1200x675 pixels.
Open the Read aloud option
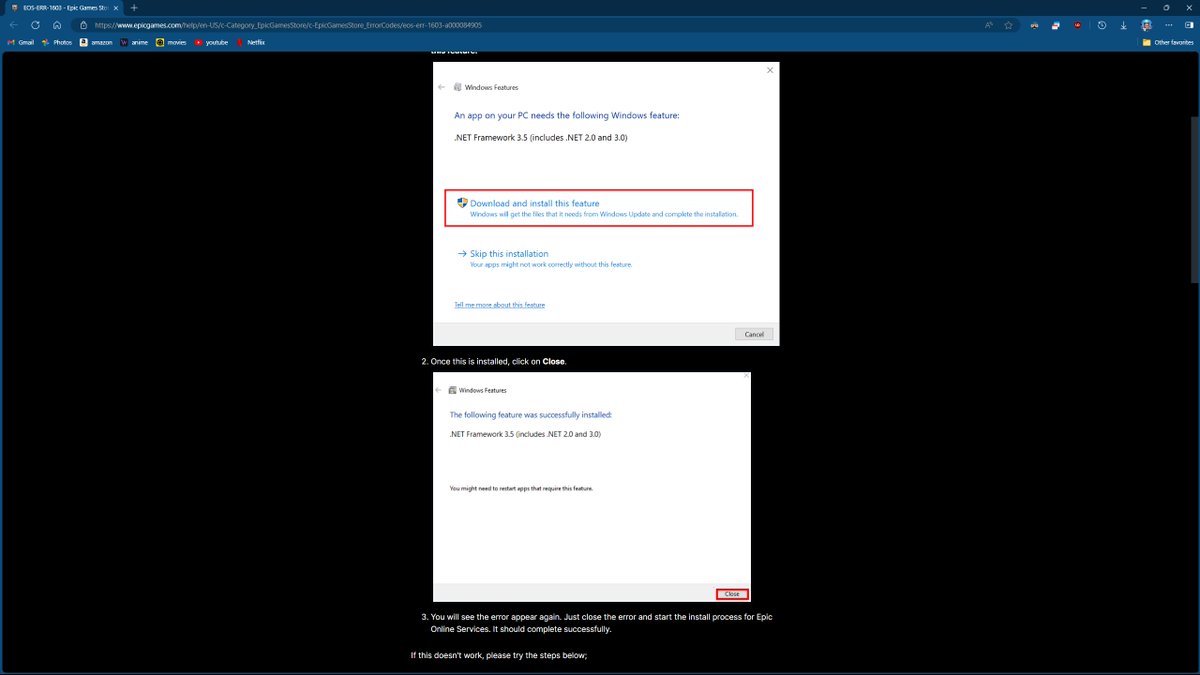click(x=989, y=25)
